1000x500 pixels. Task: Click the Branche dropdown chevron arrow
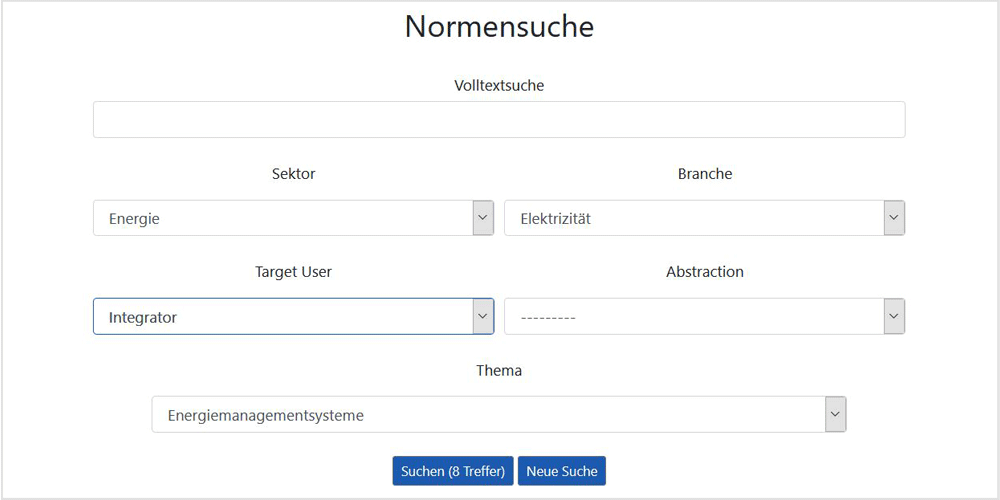[x=894, y=218]
